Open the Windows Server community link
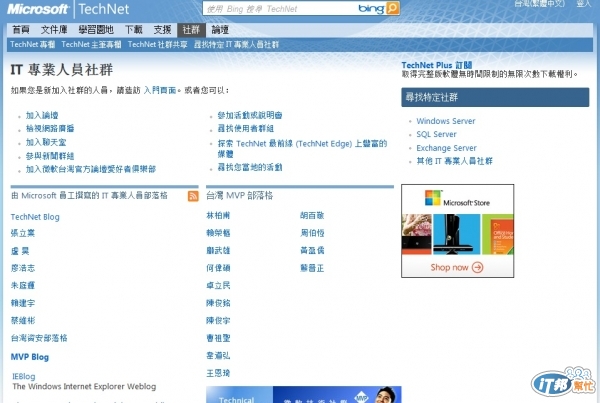The image size is (600, 403). tap(446, 121)
